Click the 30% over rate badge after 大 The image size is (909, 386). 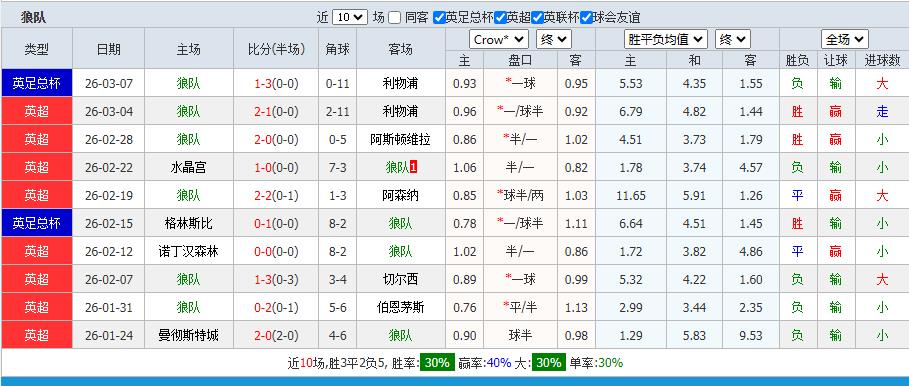(548, 363)
